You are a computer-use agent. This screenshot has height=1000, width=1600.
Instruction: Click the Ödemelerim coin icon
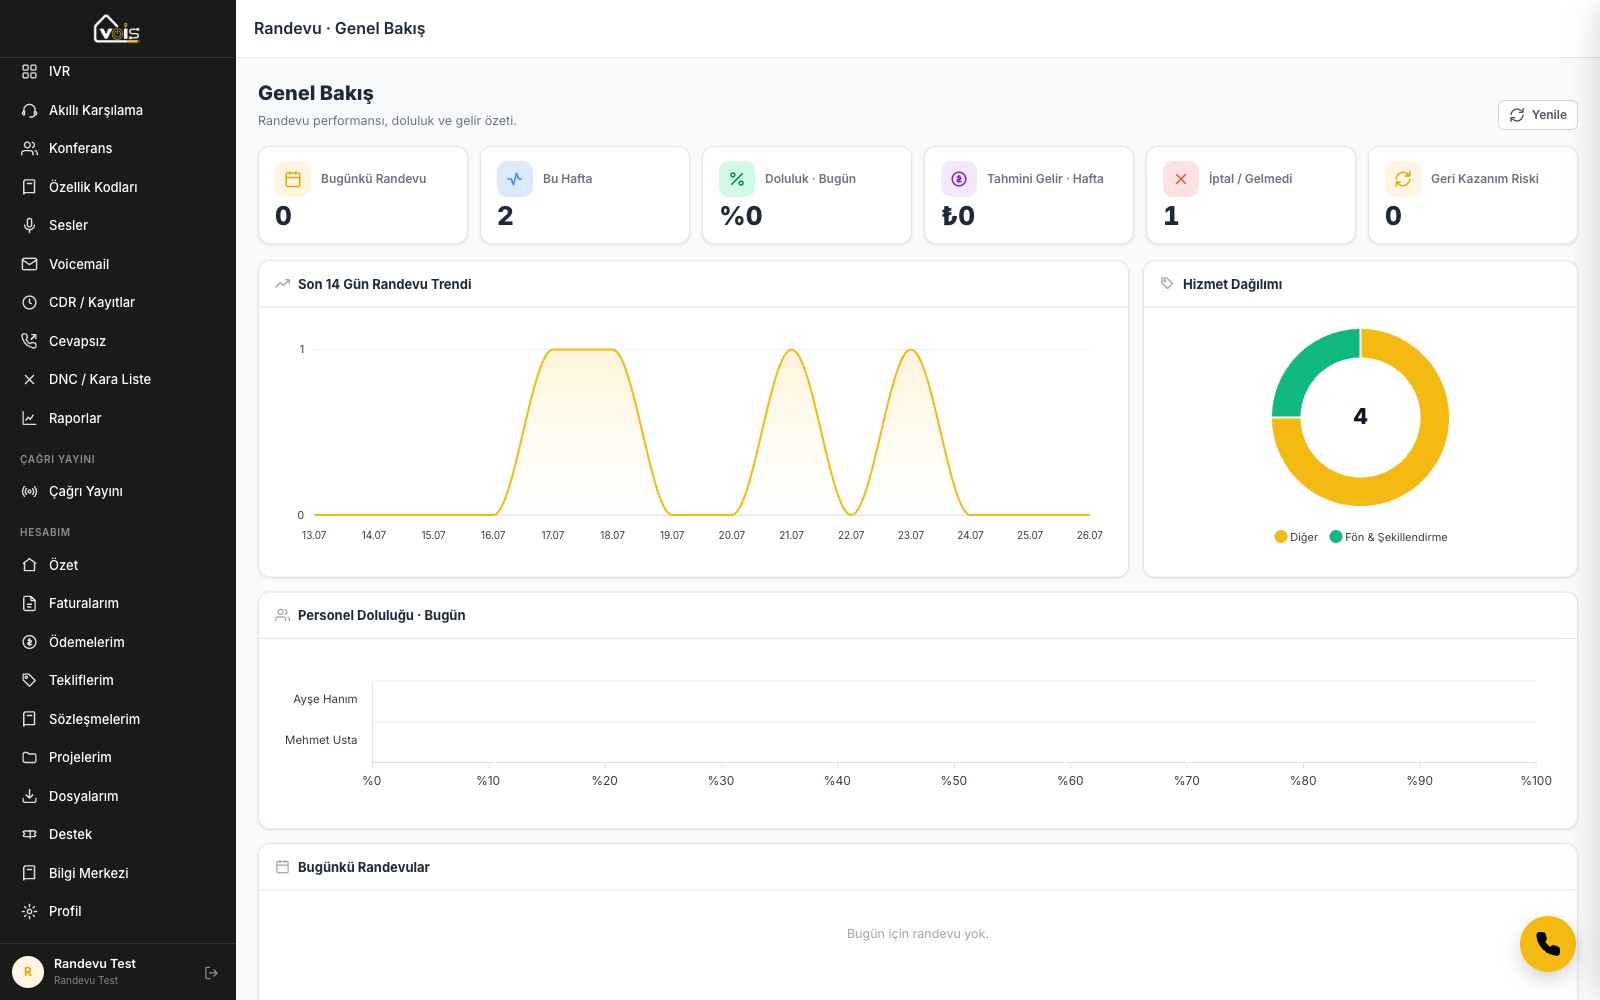(29, 642)
